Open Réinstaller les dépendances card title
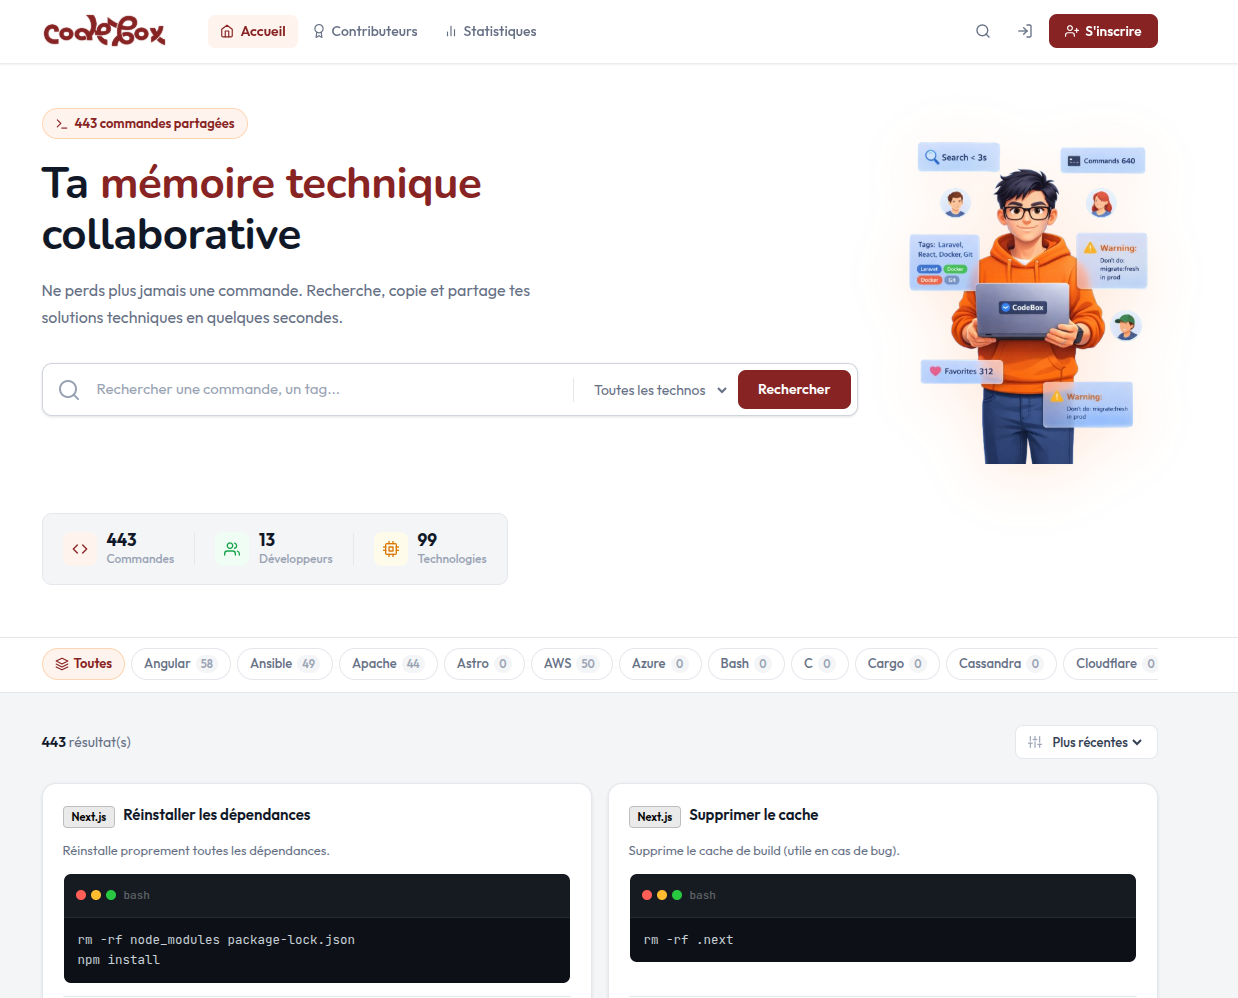The width and height of the screenshot is (1238, 998). [x=217, y=815]
